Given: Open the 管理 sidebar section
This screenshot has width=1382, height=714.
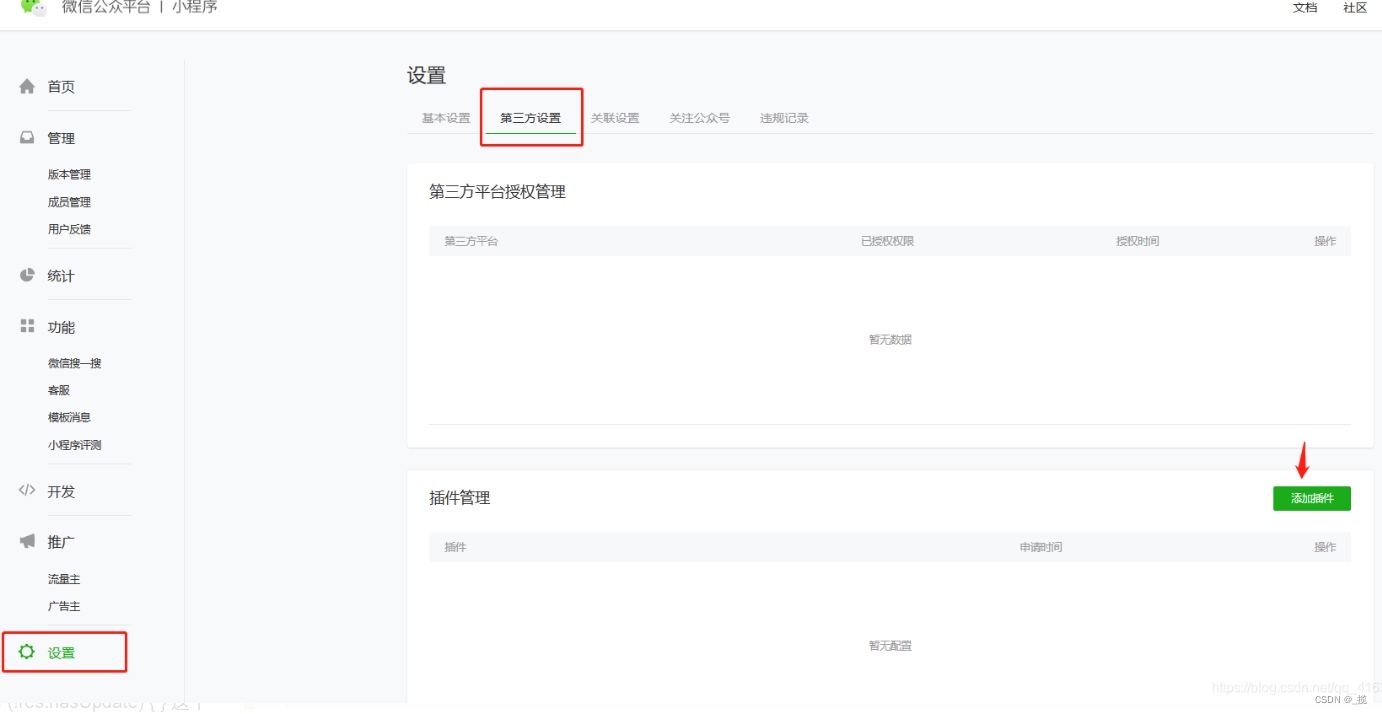Looking at the screenshot, I should click(61, 138).
